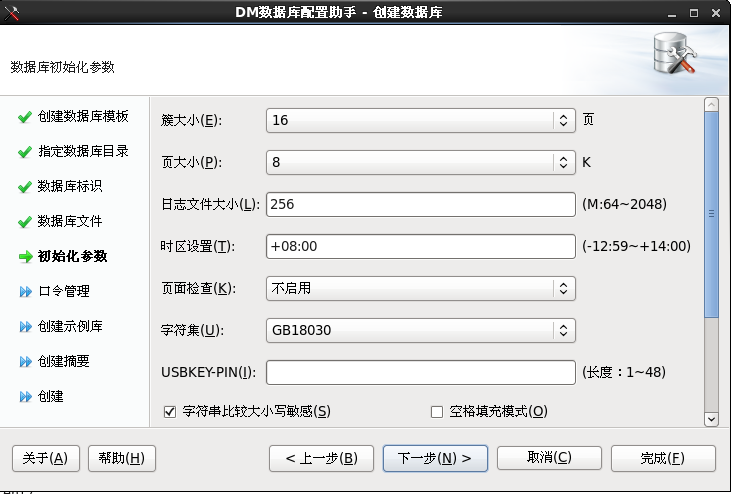Click the blue double-arrow icon beside 创建
Image resolution: width=738 pixels, height=494 pixels.
25,397
